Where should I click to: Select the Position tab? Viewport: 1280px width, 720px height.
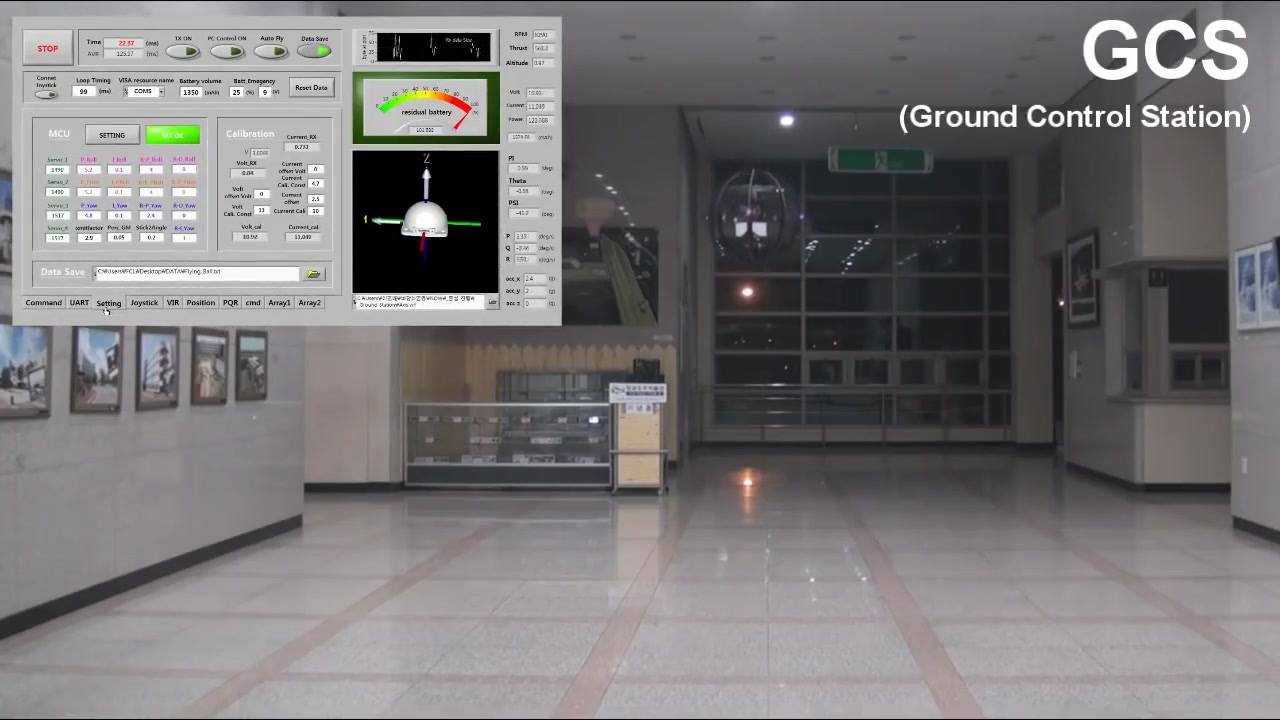[x=200, y=303]
